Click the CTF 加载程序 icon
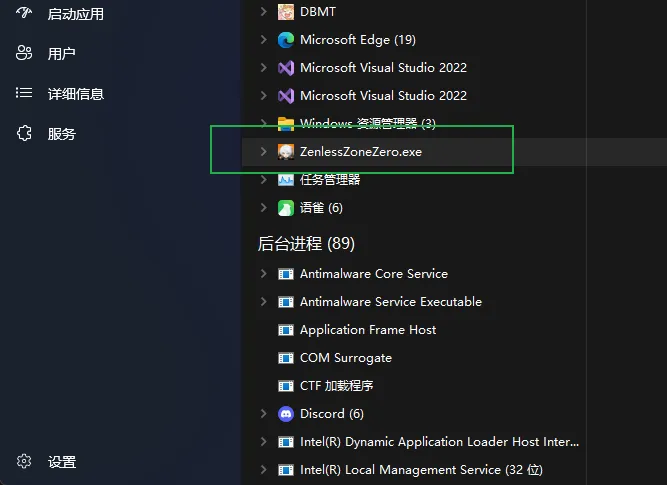Screen dimensions: 667x485 tap(285, 386)
